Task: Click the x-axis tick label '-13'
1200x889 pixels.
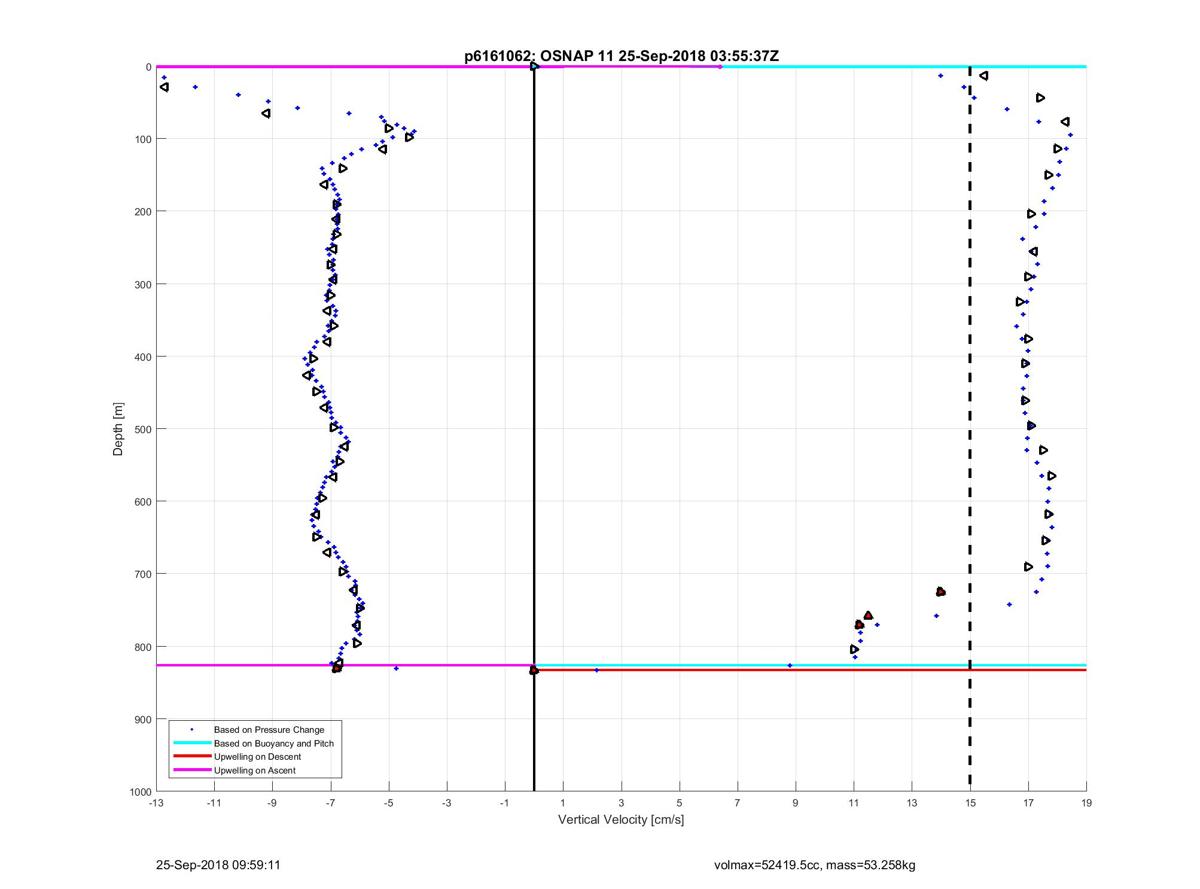Action: click(x=155, y=803)
